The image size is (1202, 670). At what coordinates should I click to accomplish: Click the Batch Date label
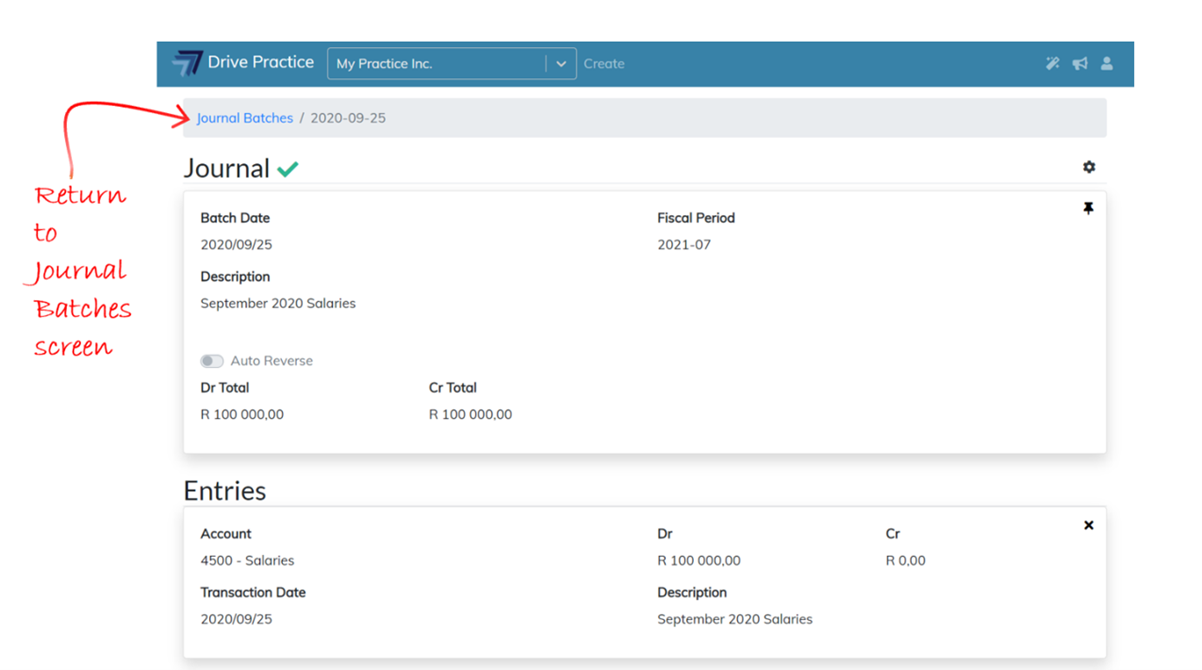[x=235, y=218]
